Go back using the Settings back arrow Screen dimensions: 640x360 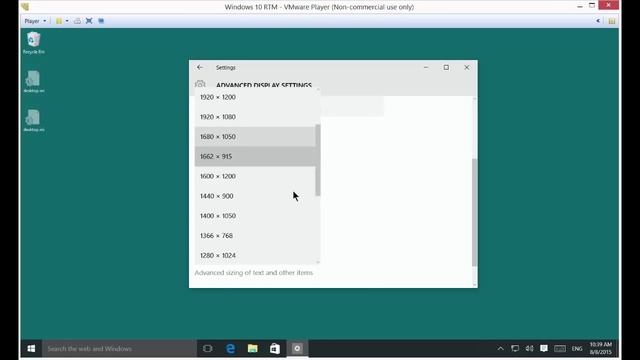200,67
